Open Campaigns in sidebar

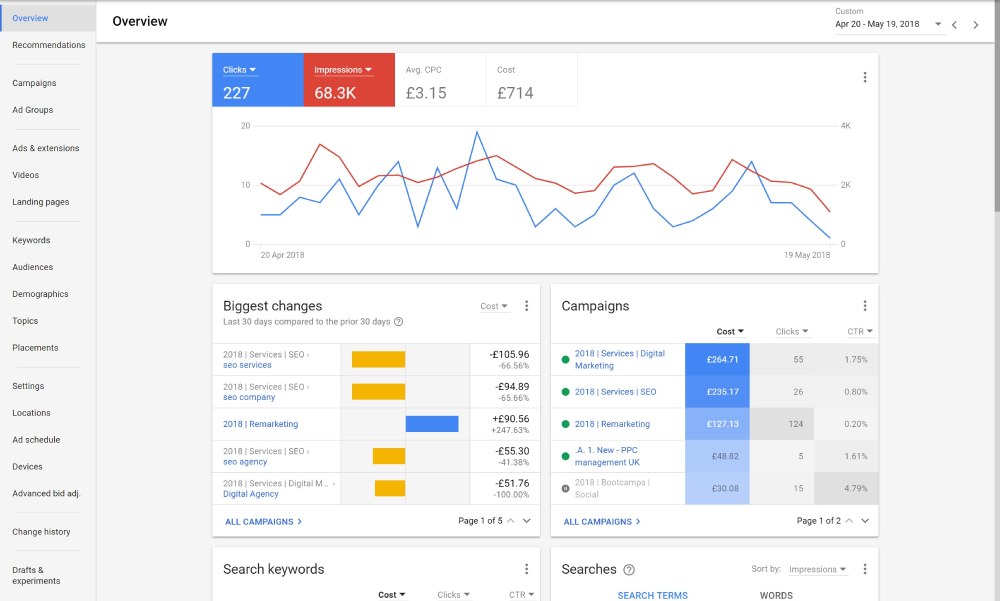[34, 83]
